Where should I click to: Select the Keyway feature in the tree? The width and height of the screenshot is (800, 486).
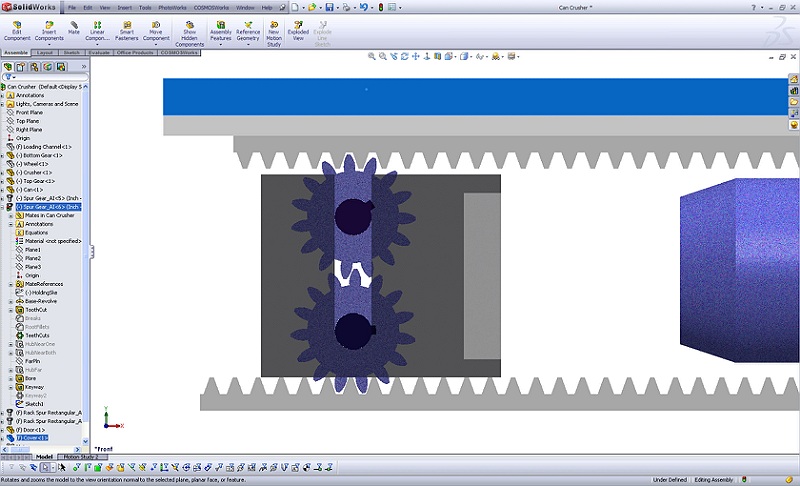point(34,387)
